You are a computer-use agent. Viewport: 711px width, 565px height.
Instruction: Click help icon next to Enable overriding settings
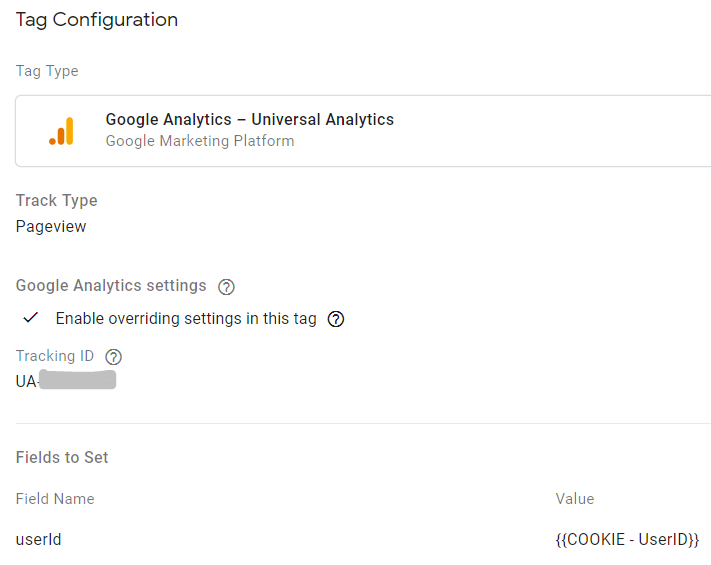pos(336,319)
